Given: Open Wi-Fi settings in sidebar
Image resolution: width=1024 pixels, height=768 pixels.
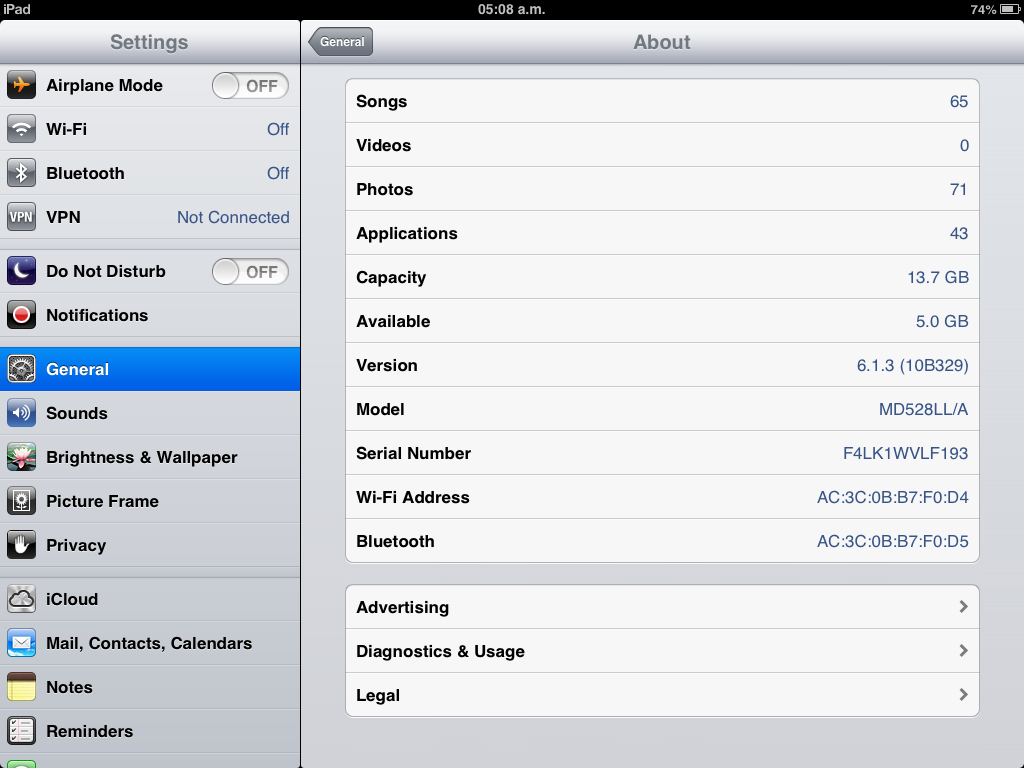Looking at the screenshot, I should tap(150, 129).
